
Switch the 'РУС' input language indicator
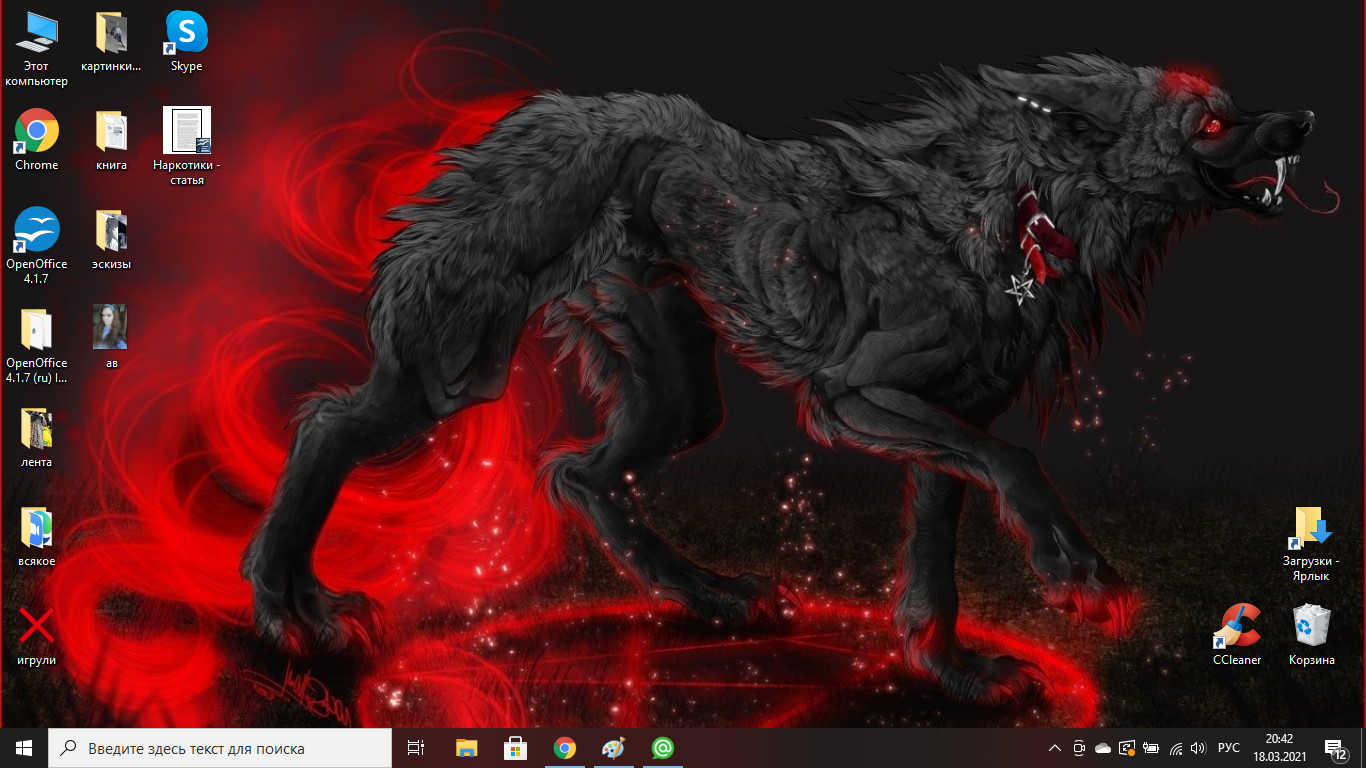click(x=1229, y=748)
